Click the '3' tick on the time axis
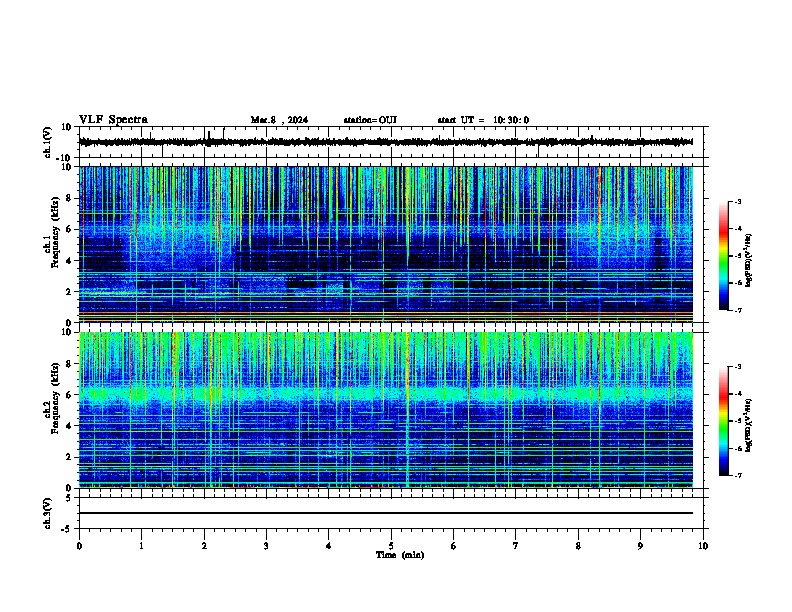The width and height of the screenshot is (792, 612). [x=266, y=546]
